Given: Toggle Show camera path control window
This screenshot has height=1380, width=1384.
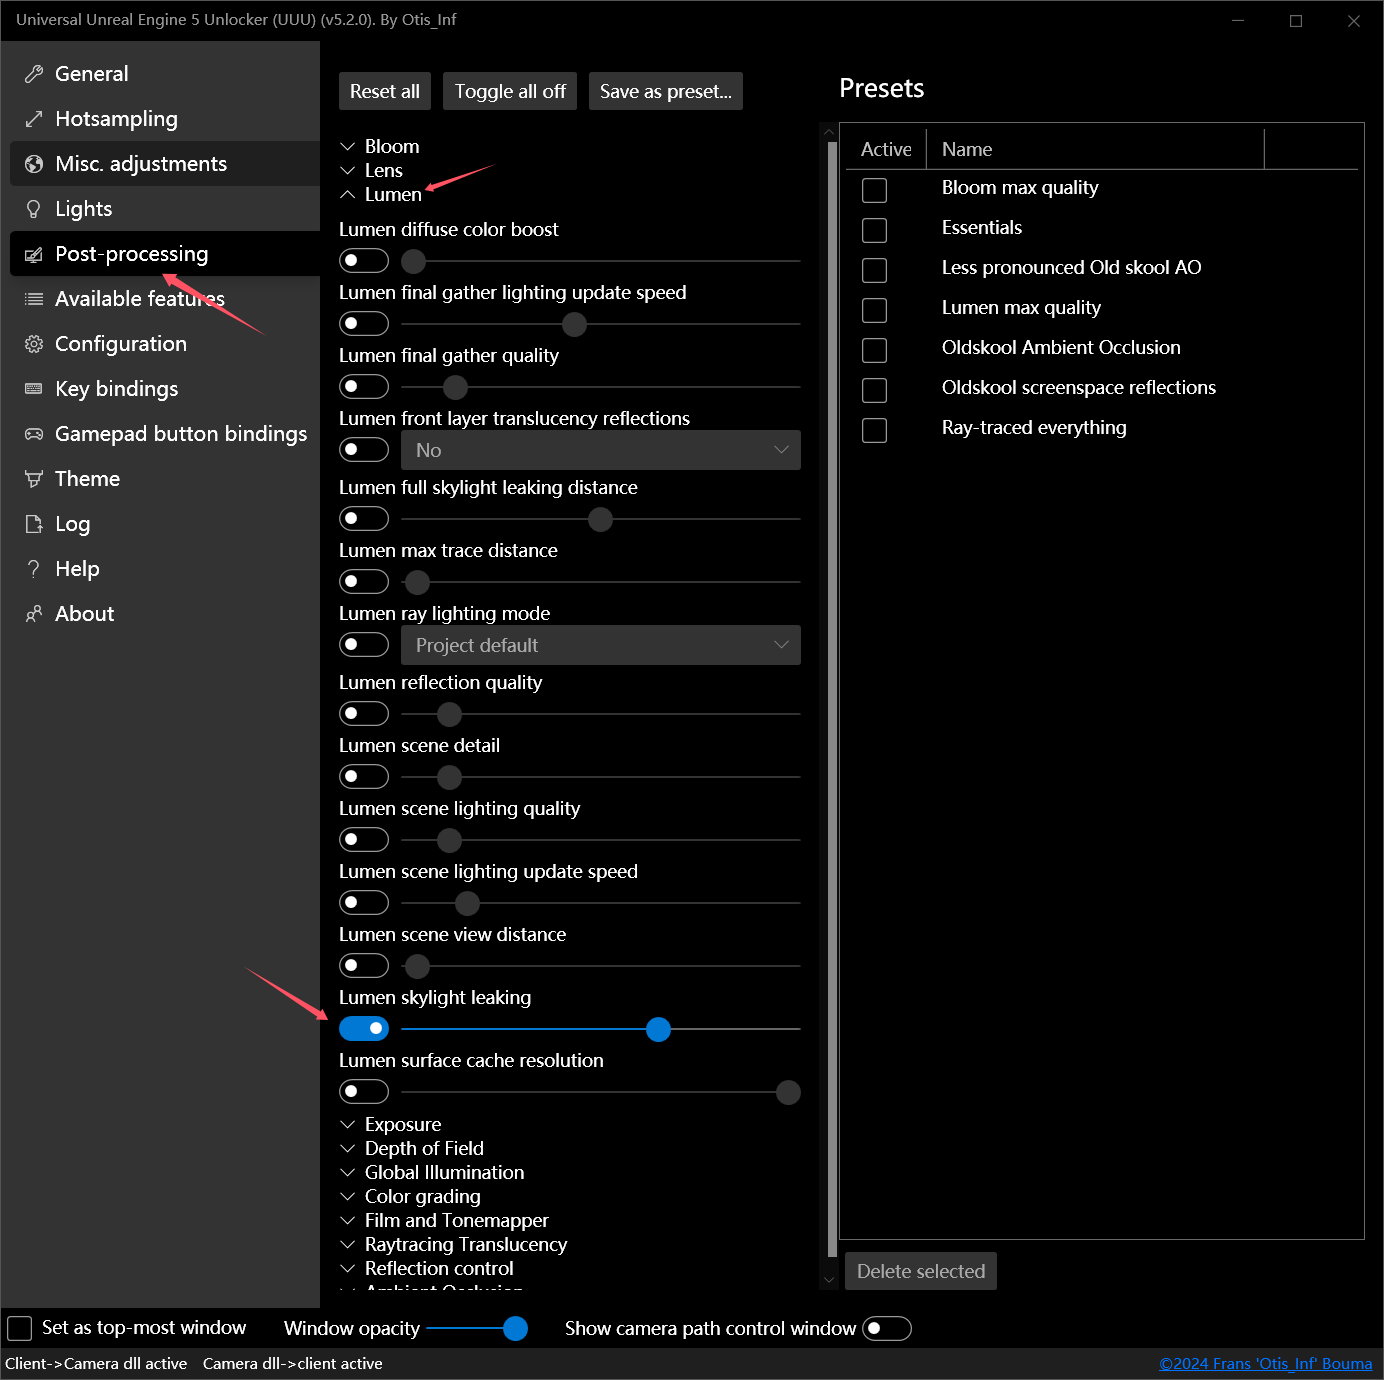Looking at the screenshot, I should tap(887, 1329).
